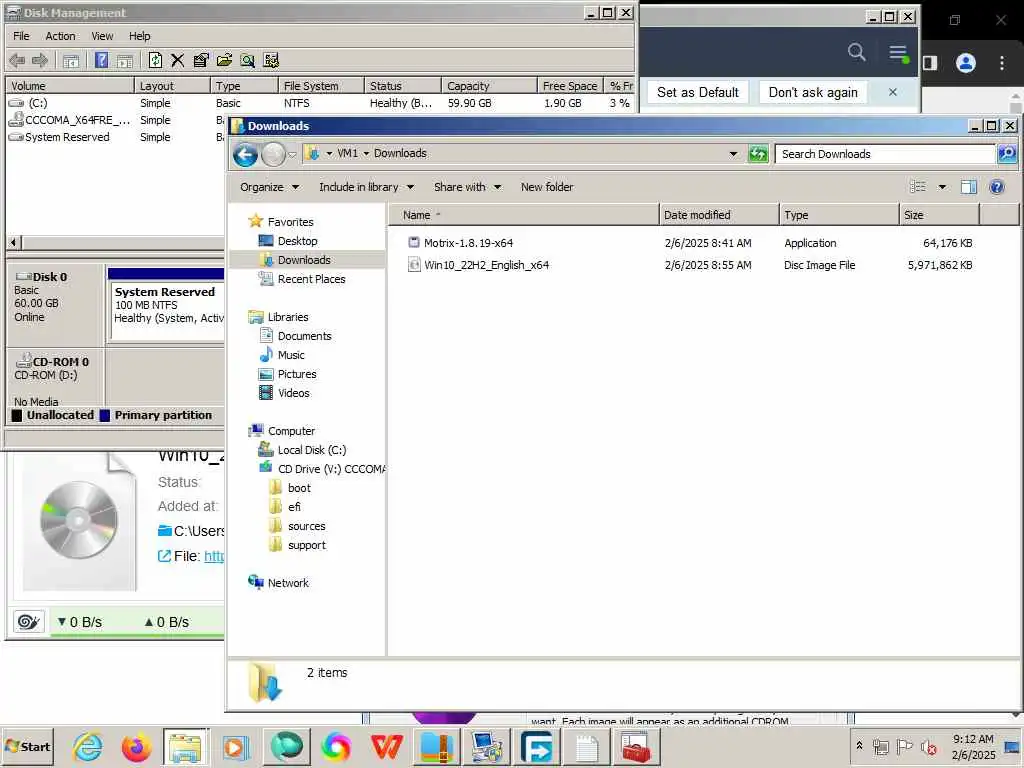This screenshot has width=1024, height=768.
Task: Click the user profile avatar icon
Action: point(966,63)
